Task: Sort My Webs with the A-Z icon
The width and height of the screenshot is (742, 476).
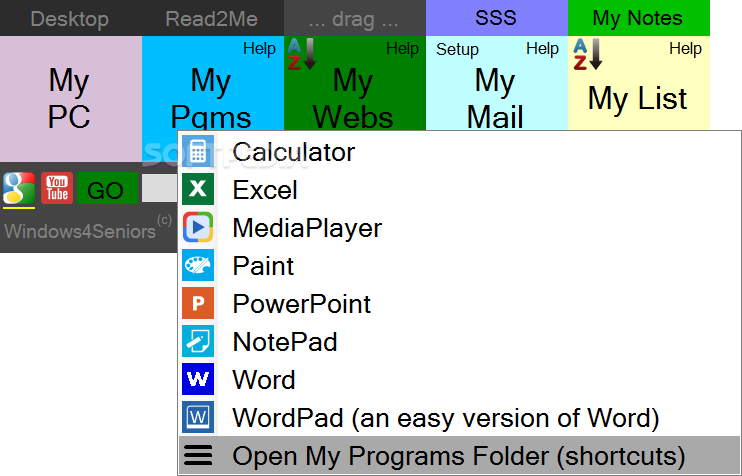Action: click(x=301, y=54)
